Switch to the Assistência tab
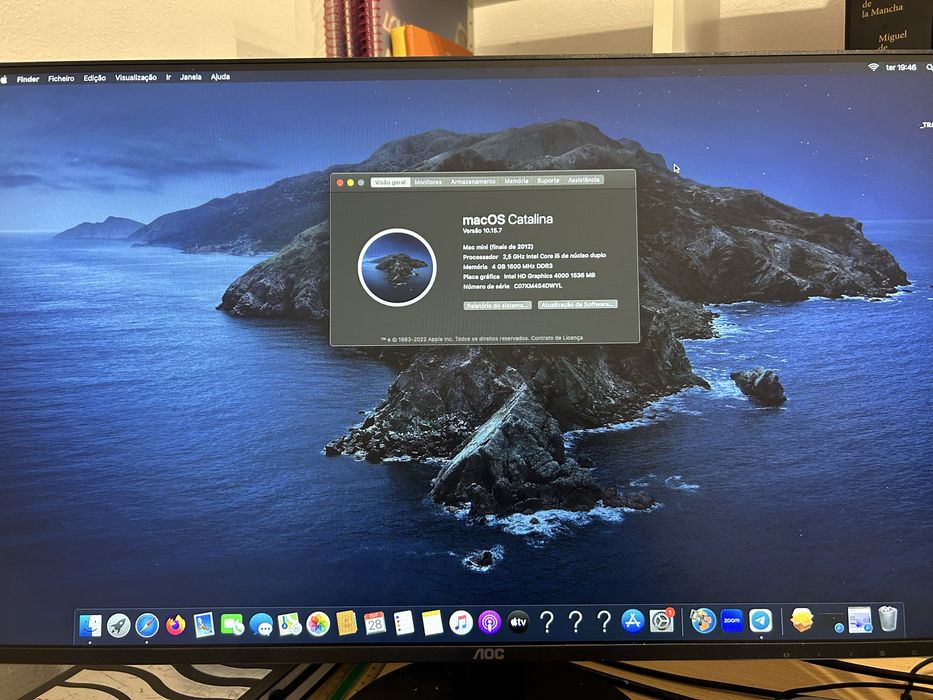933x700 pixels. [x=583, y=180]
